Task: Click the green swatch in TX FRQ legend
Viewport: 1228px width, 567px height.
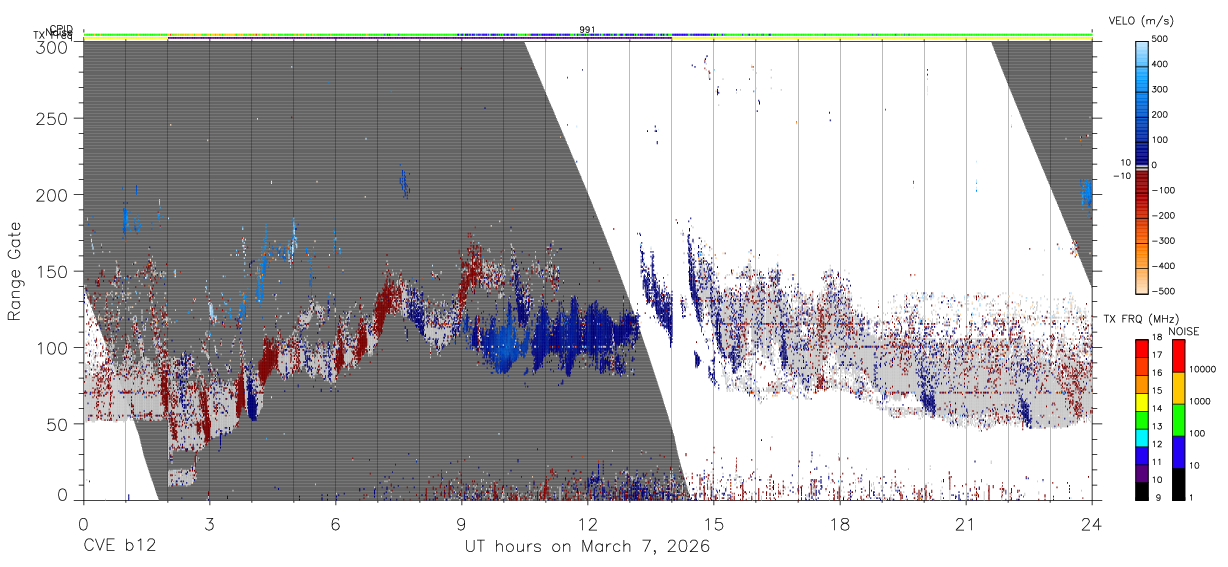Action: pos(1142,421)
